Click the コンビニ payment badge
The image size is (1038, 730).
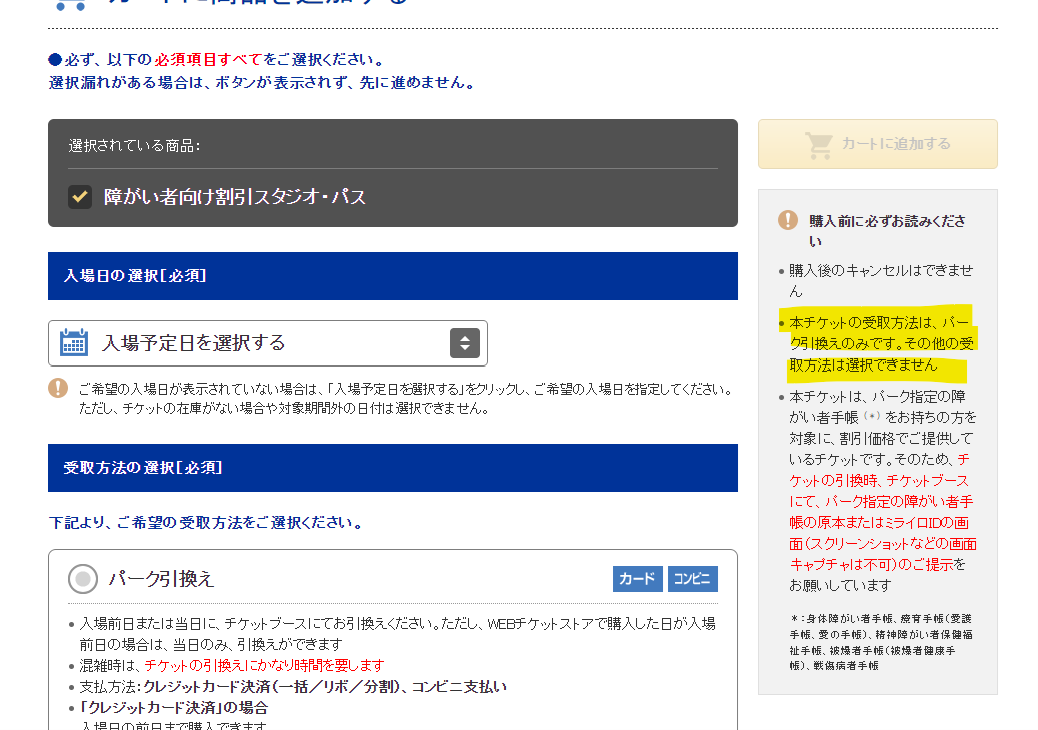click(x=692, y=579)
